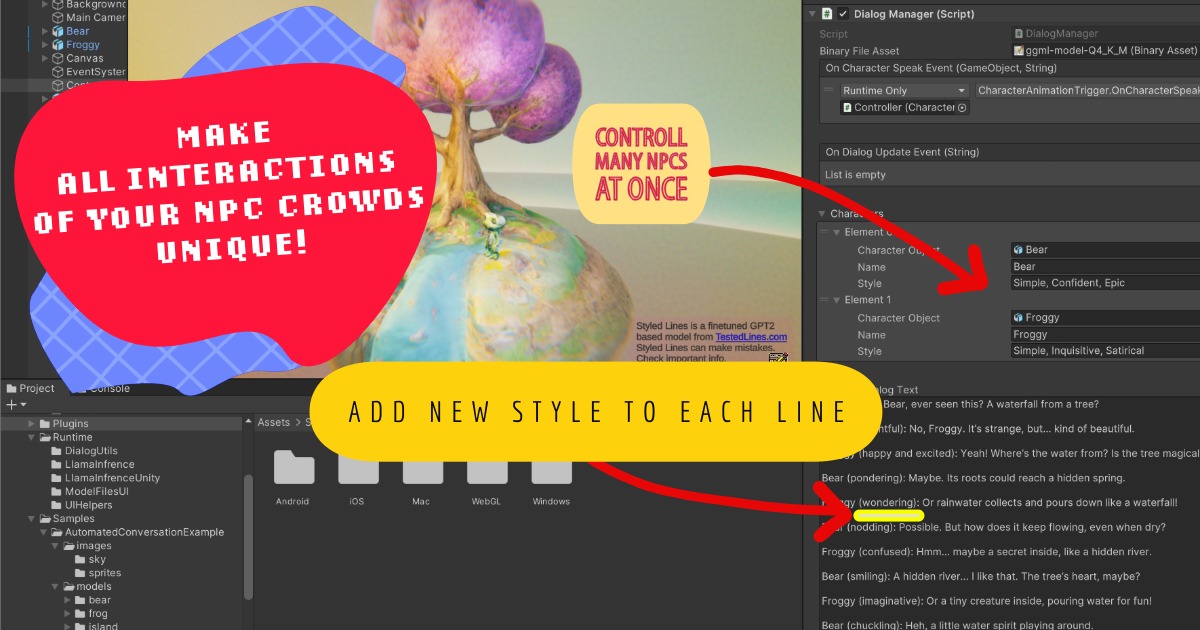1200x630 pixels.
Task: Expand the Bear object in Hierarchy
Action: coord(45,32)
